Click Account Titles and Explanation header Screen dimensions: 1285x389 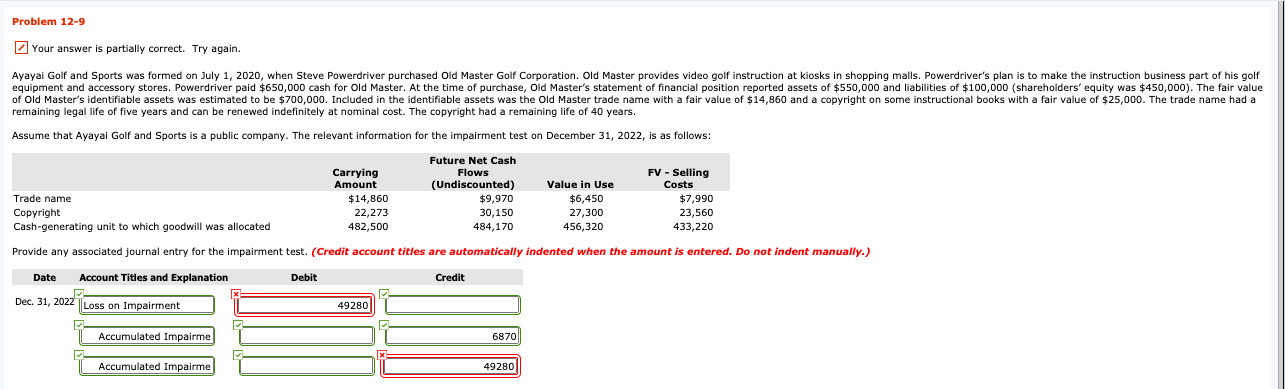(153, 277)
